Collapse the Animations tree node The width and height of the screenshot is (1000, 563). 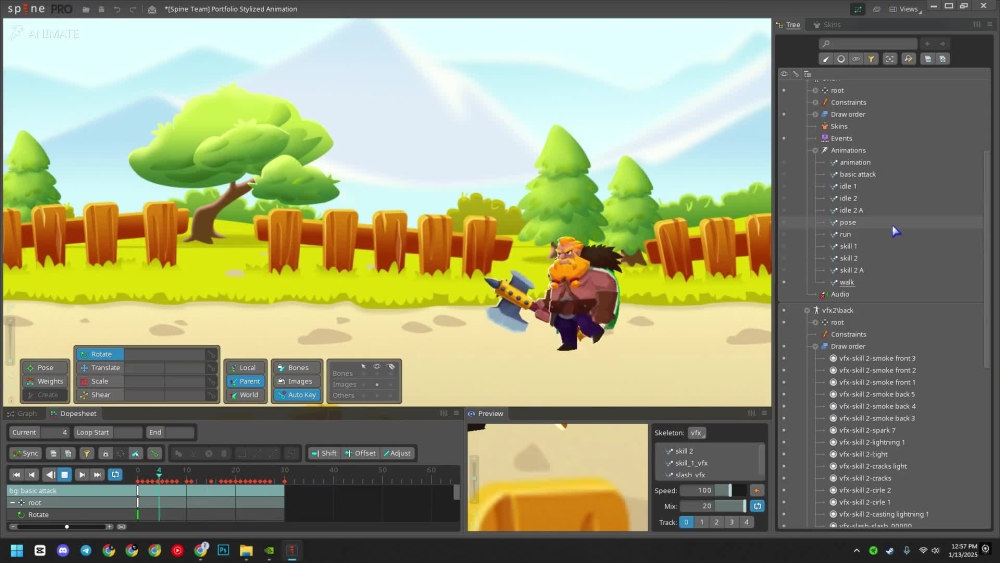815,150
